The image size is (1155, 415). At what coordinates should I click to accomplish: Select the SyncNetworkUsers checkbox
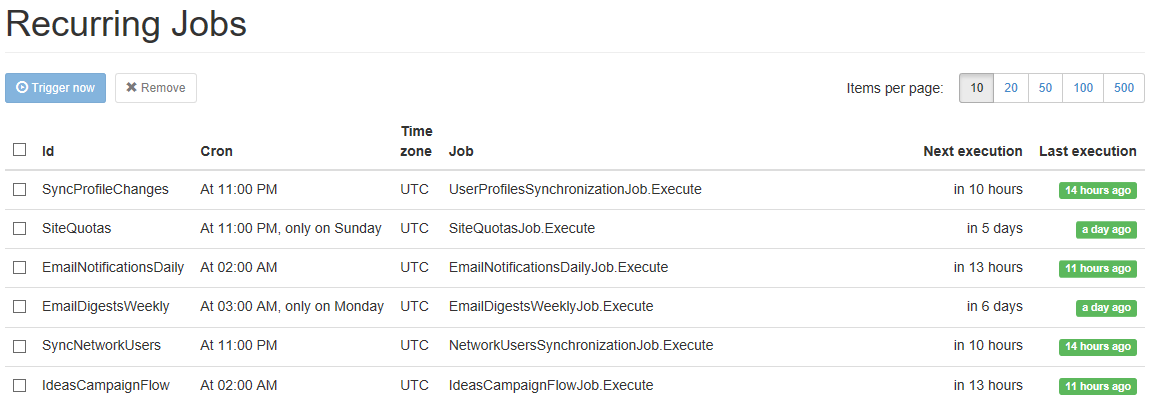pyautogui.click(x=20, y=346)
